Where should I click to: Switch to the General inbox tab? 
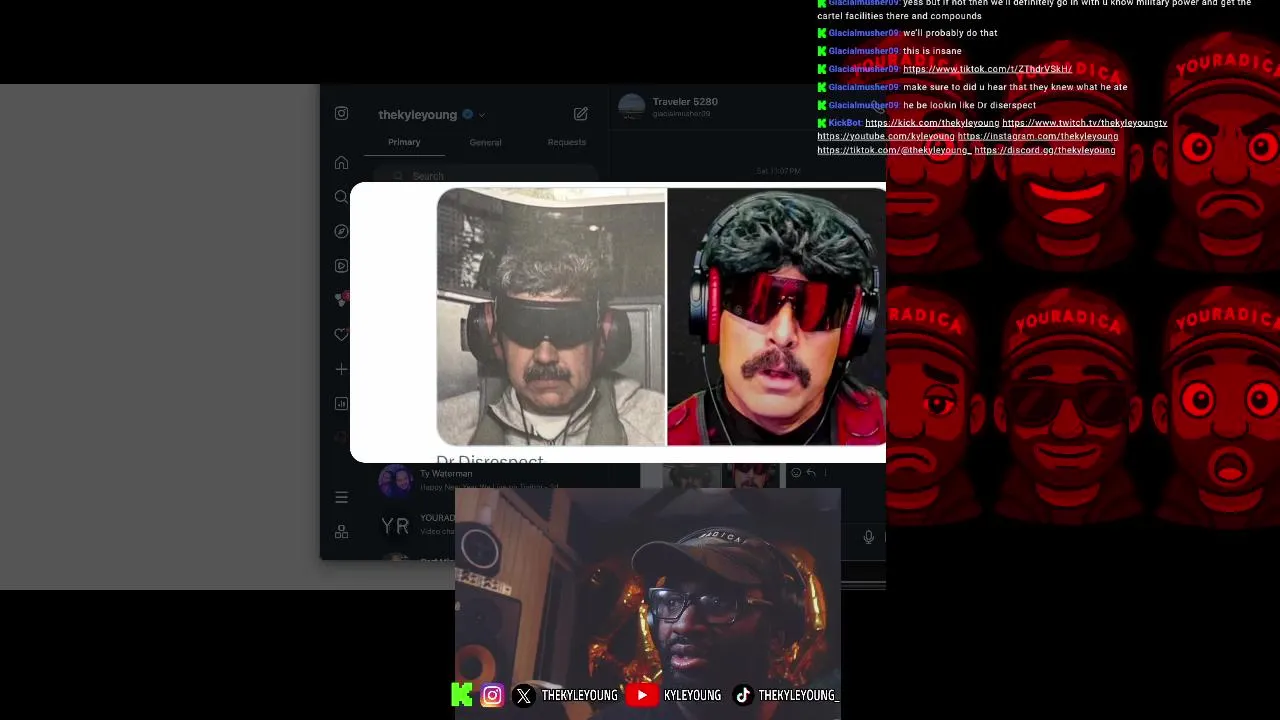pyautogui.click(x=485, y=142)
